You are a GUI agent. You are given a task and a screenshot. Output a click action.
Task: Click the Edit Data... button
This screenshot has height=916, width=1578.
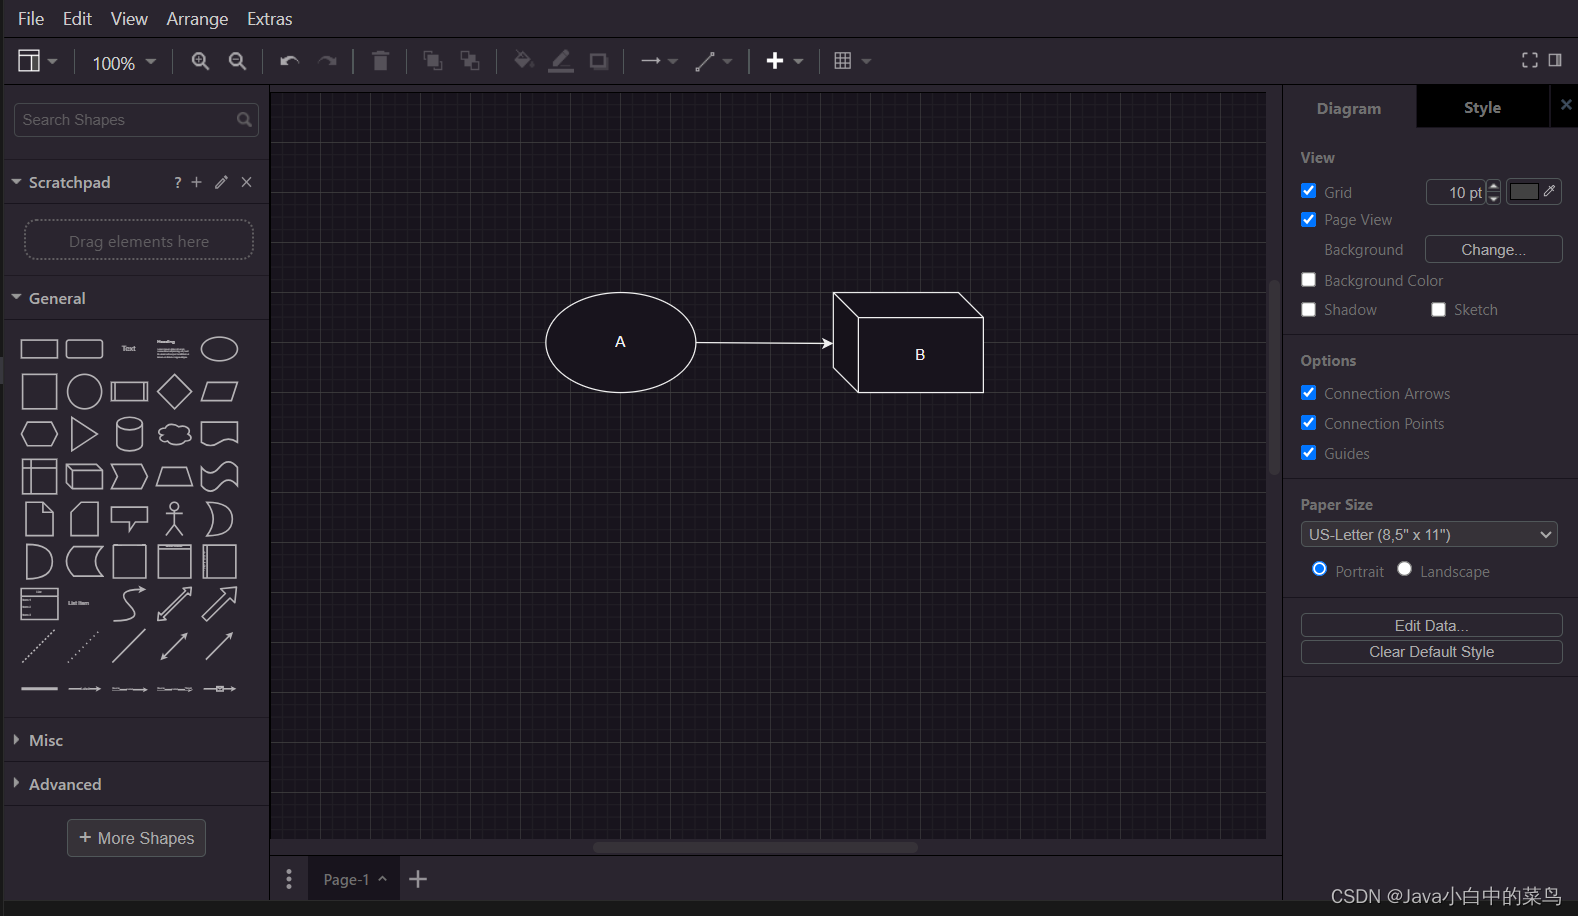click(1431, 625)
